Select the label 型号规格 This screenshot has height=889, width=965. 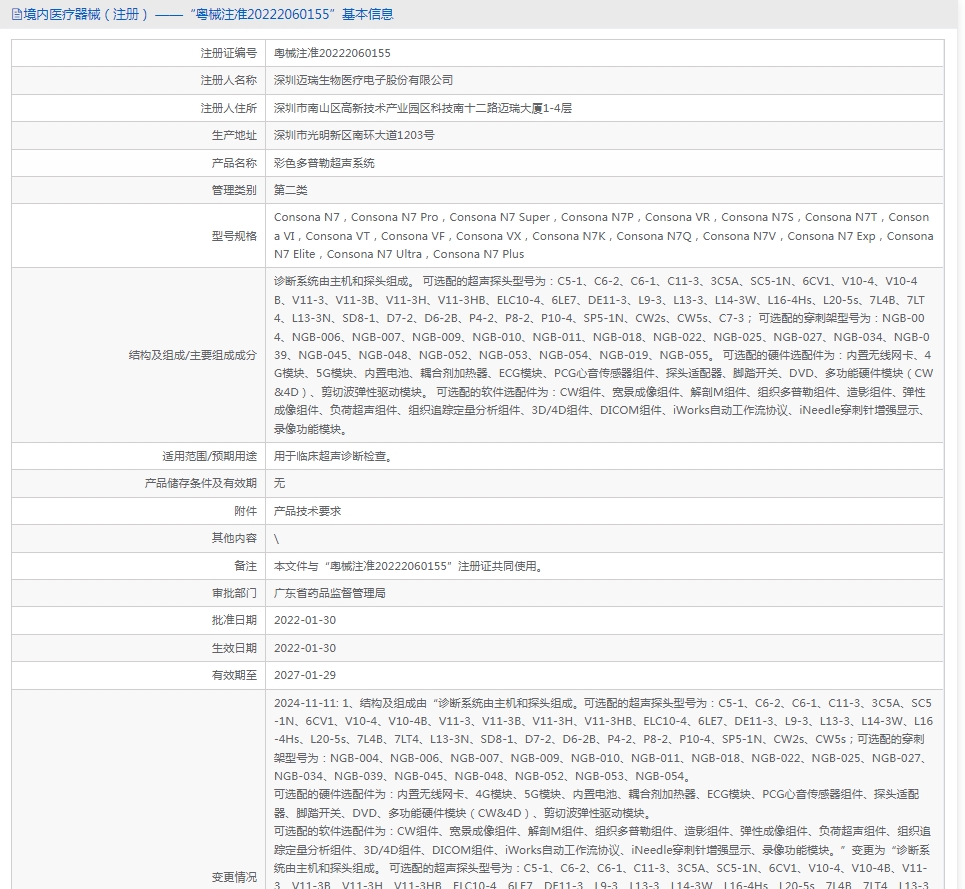tap(234, 236)
